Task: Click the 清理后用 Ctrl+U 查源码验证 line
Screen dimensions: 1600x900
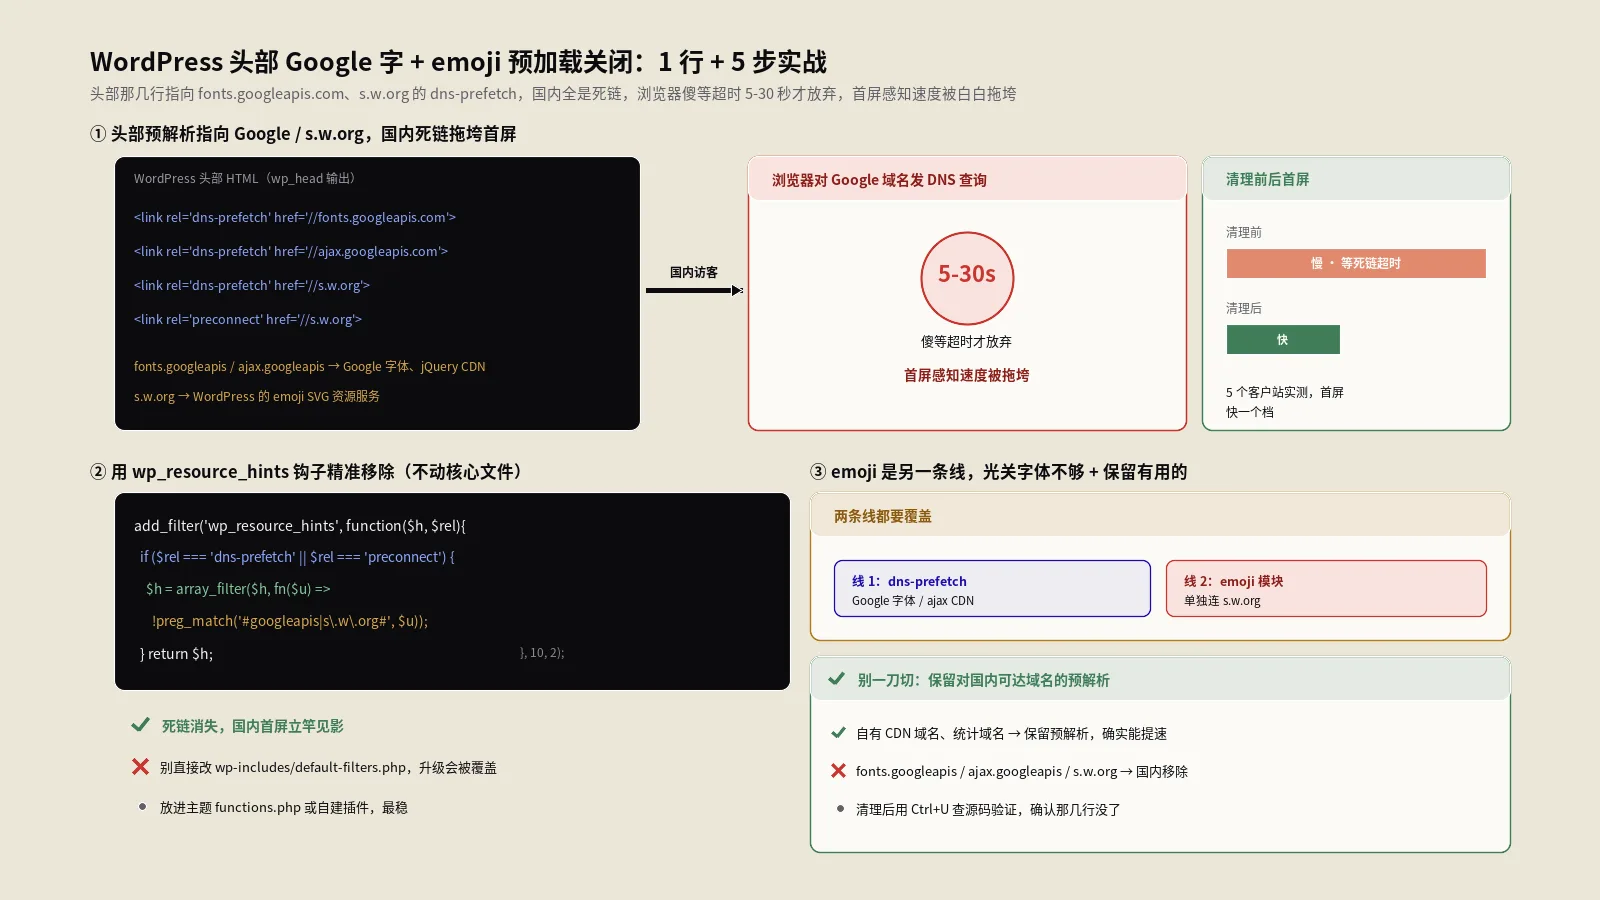Action: point(988,809)
